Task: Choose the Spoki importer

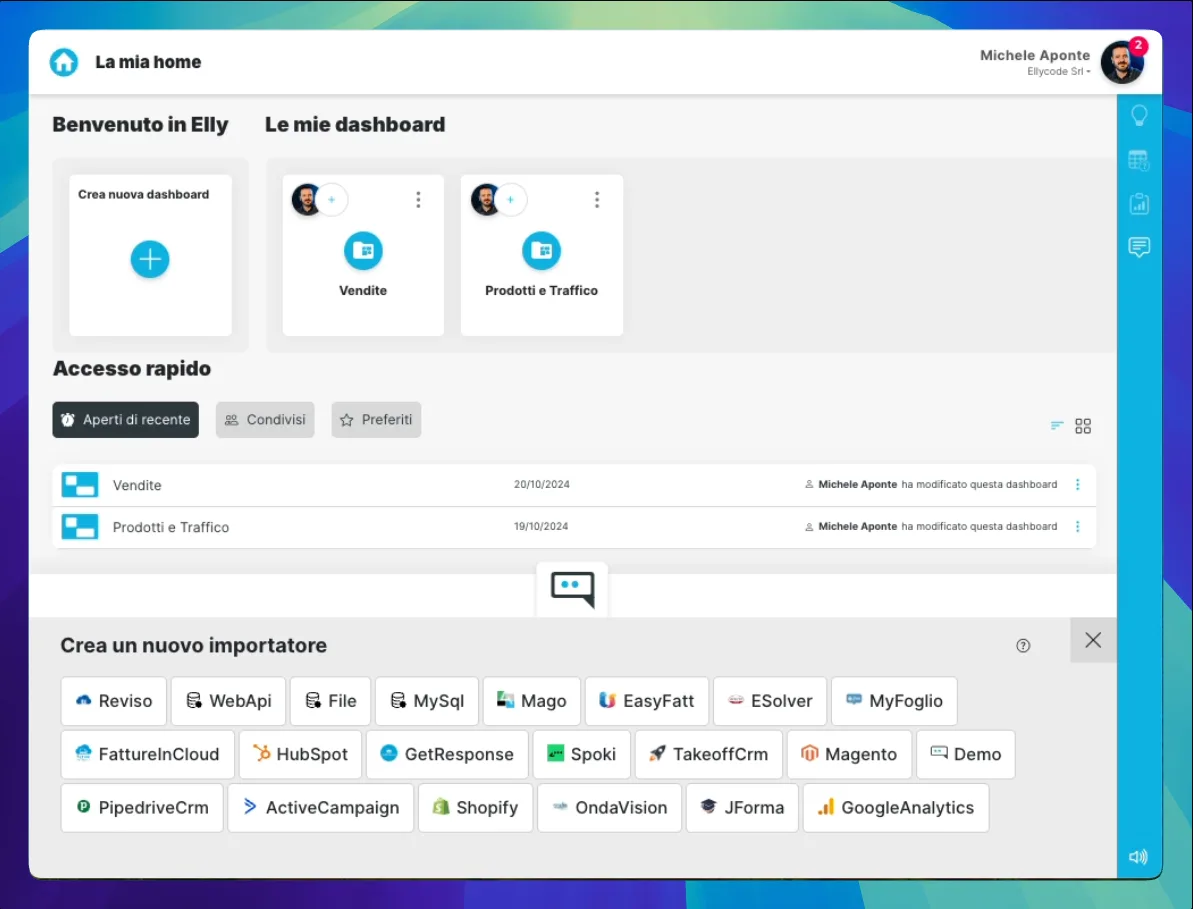Action: 581,755
